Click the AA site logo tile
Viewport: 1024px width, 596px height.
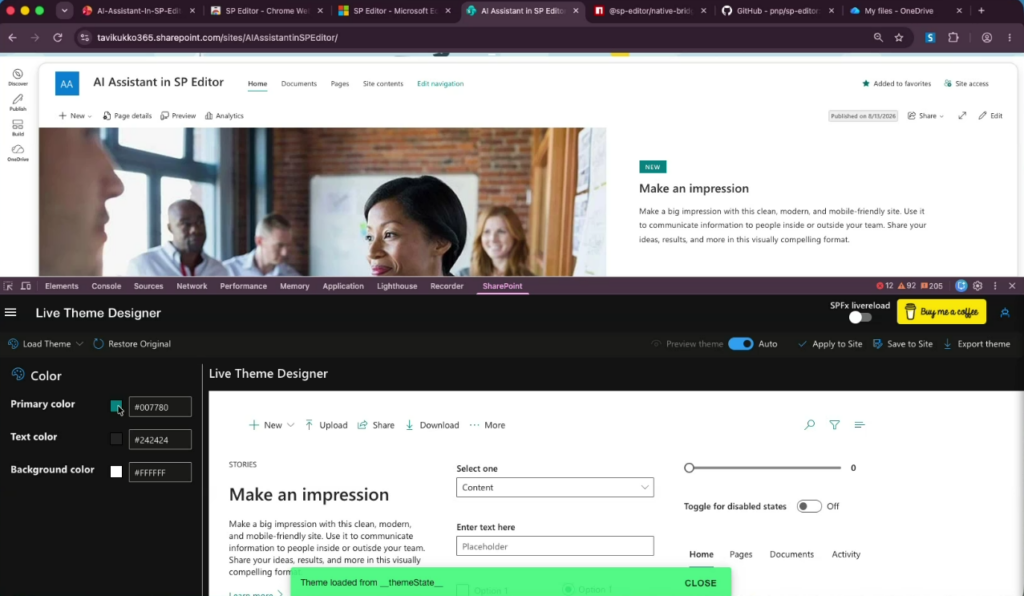(67, 84)
